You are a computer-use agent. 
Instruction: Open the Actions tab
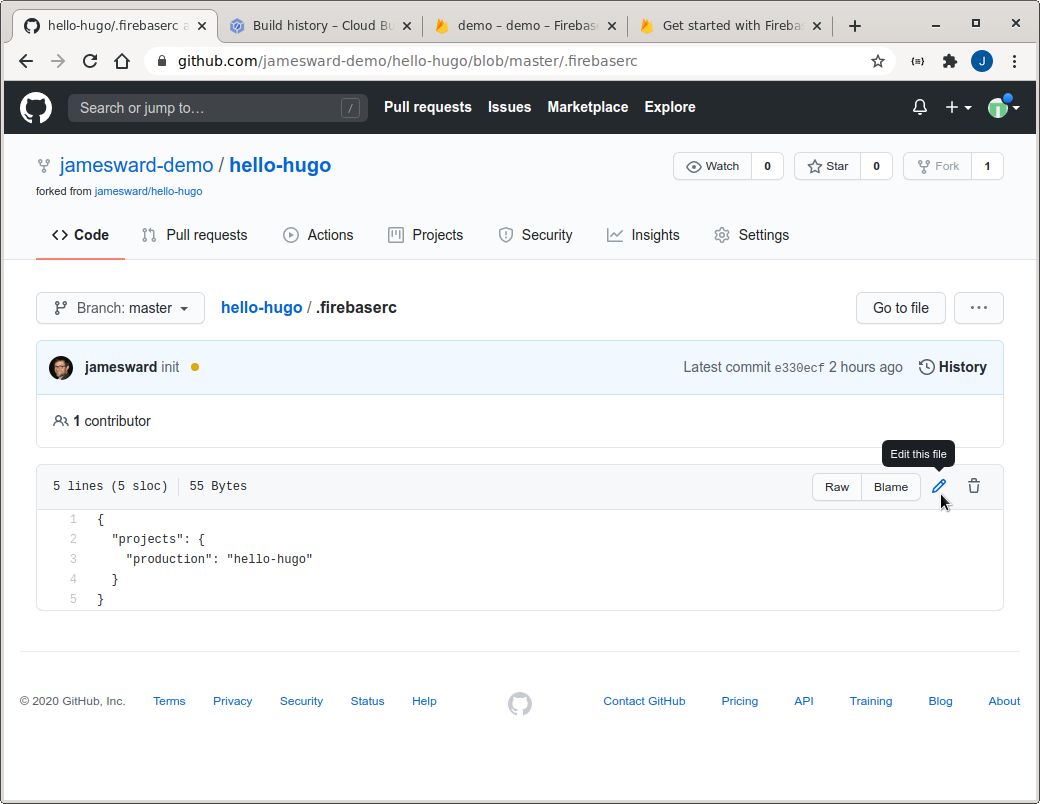click(318, 235)
